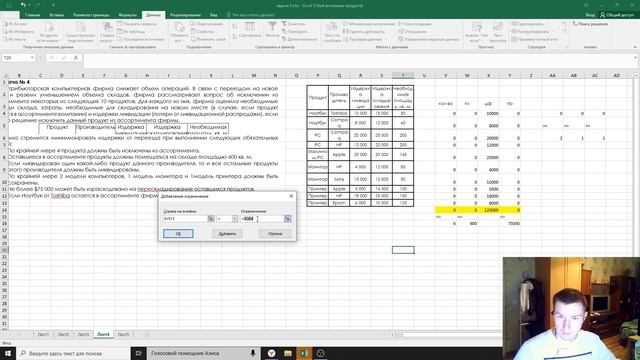The width and height of the screenshot is (640, 360).
Task: Click the Windows taskbar search box
Action: [x=73, y=353]
